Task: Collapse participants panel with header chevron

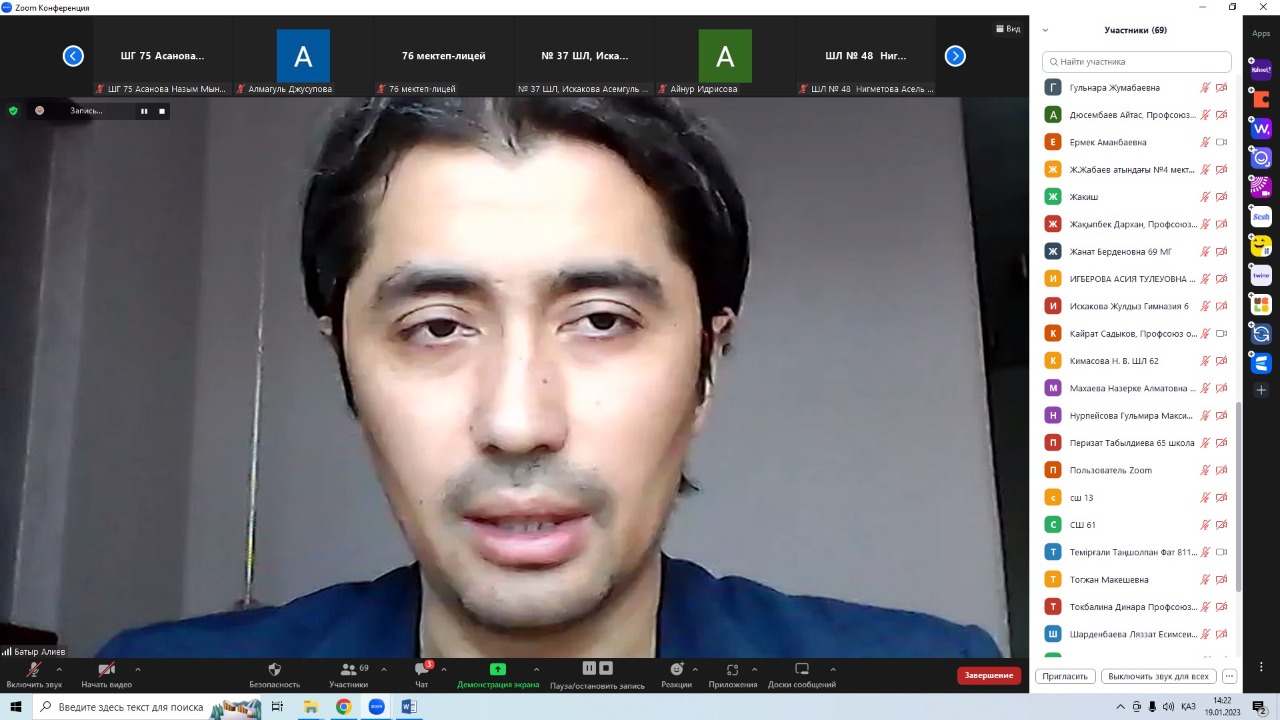Action: coord(1045,30)
